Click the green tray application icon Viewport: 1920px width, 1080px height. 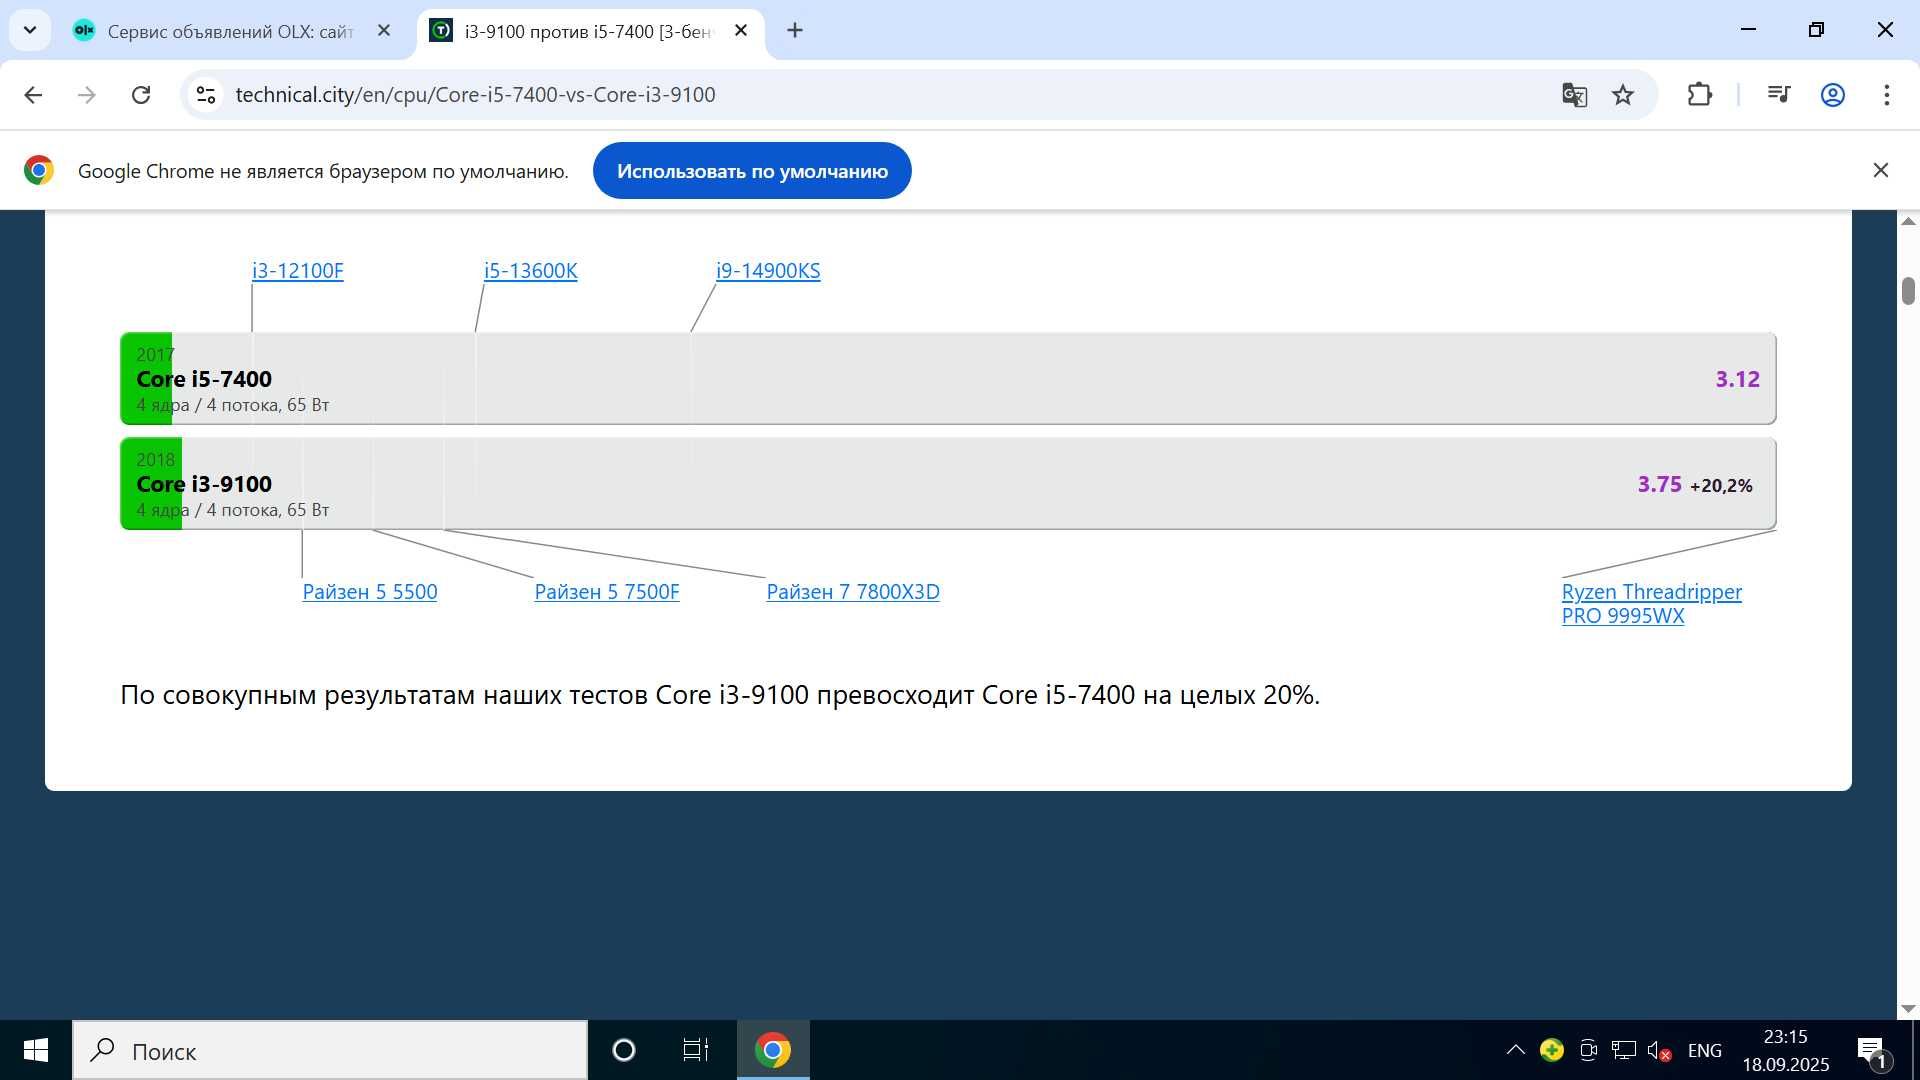tap(1552, 1050)
